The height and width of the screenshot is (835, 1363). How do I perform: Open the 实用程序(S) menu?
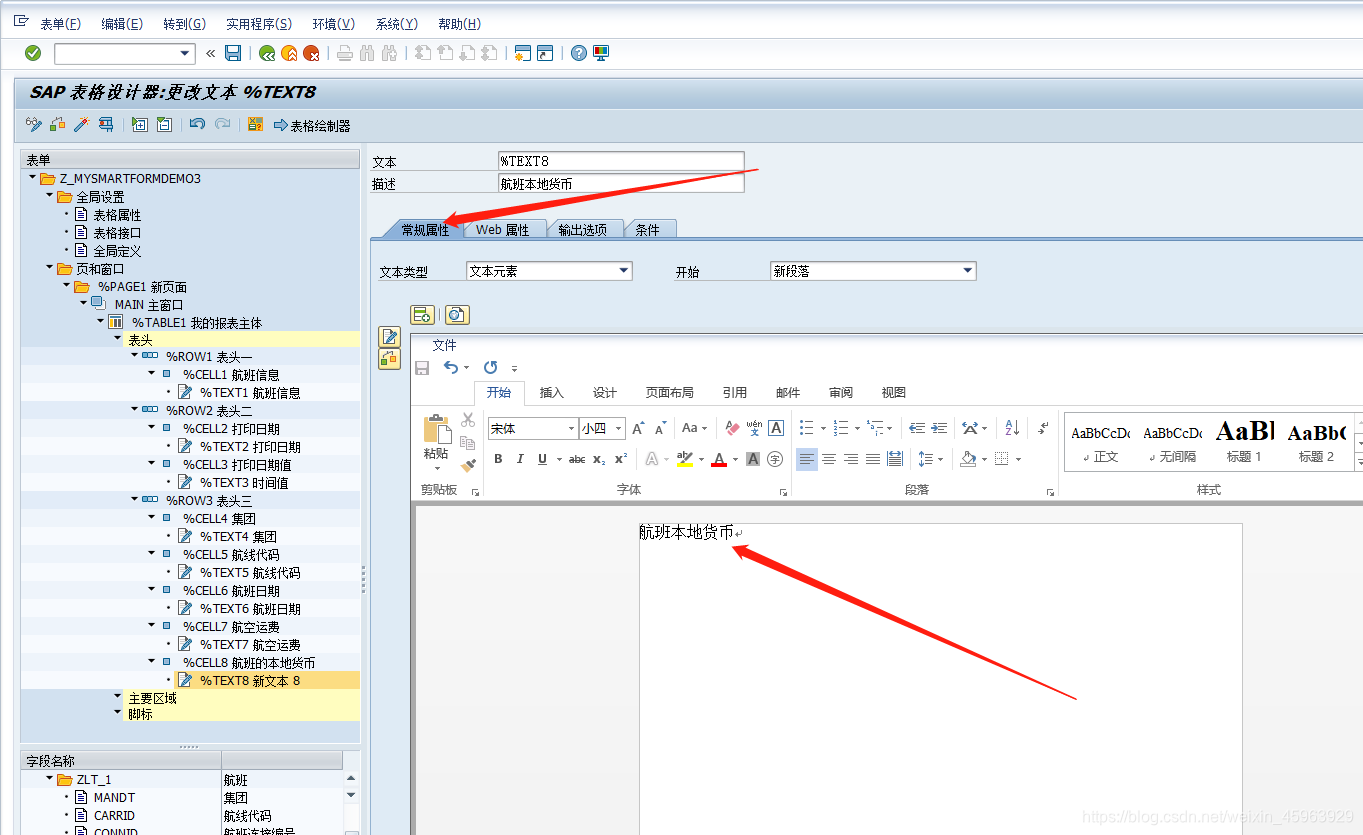coord(259,24)
